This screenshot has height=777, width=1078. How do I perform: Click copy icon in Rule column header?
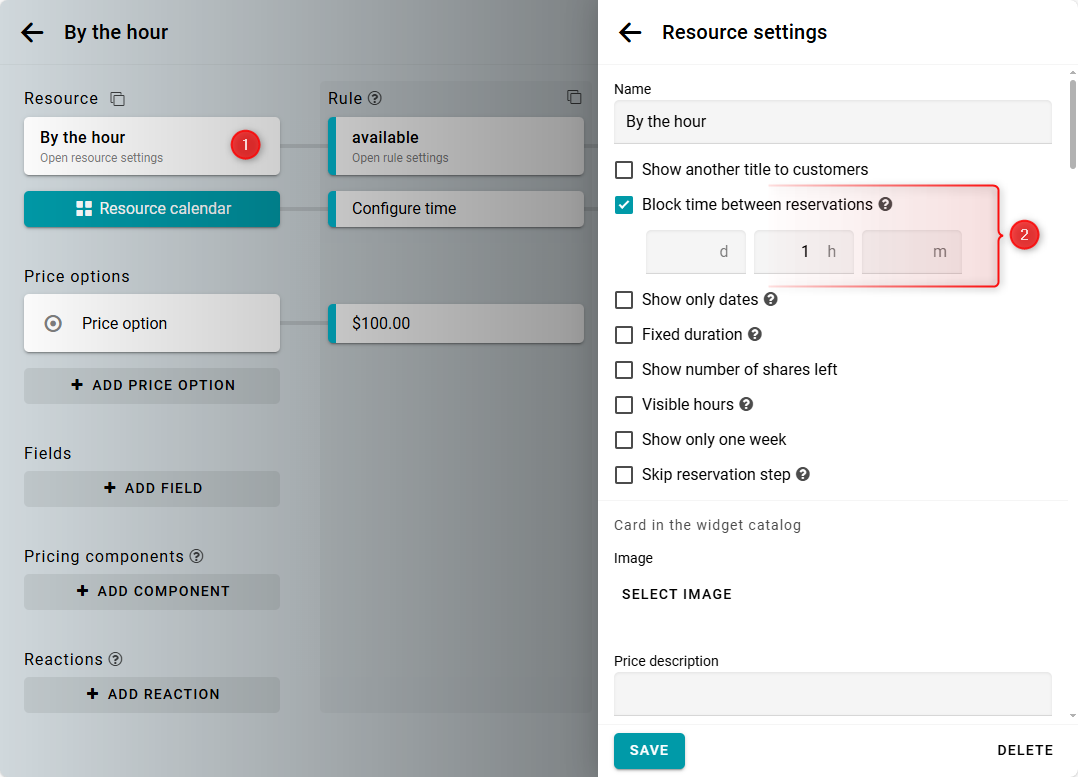pos(574,97)
